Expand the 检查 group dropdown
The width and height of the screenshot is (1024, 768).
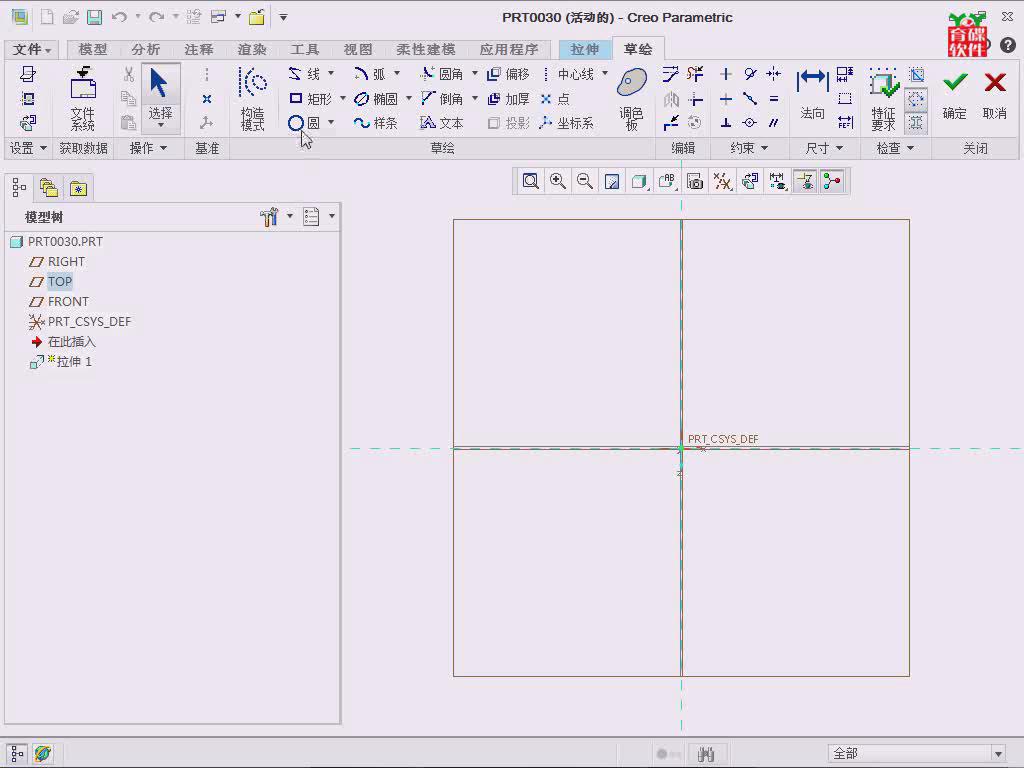point(895,148)
